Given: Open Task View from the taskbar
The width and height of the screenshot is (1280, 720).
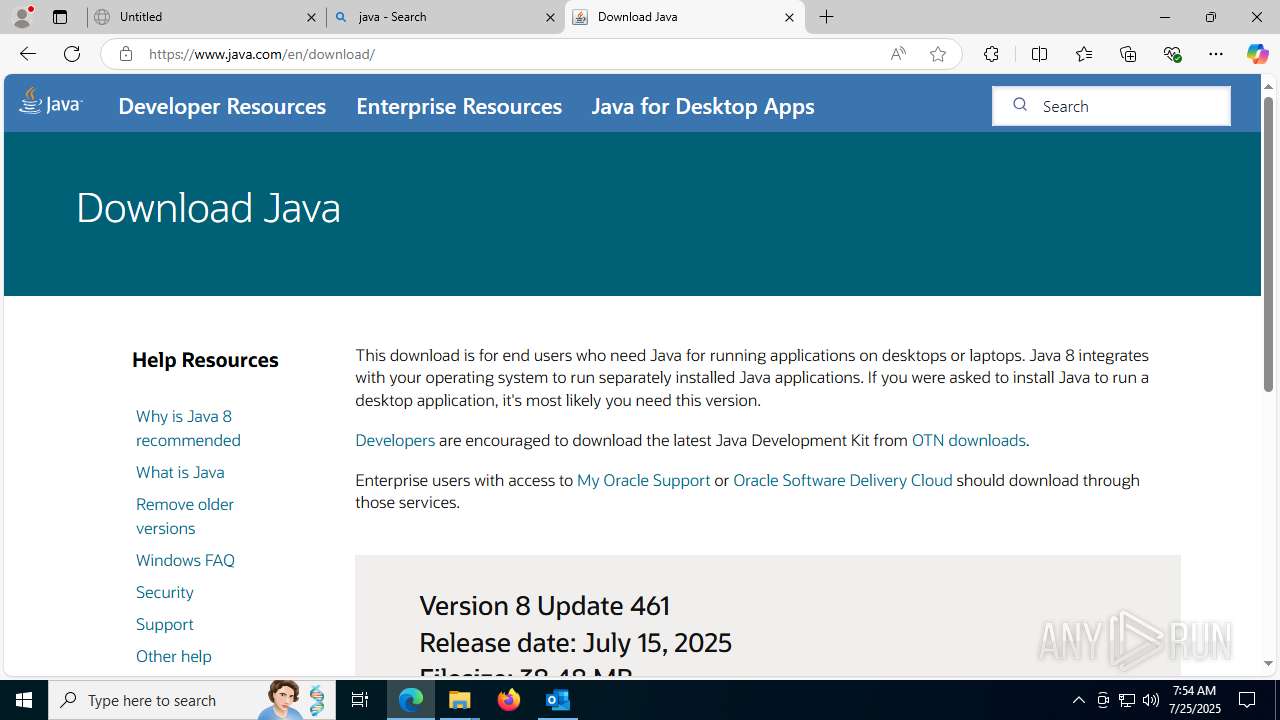Looking at the screenshot, I should (x=360, y=700).
